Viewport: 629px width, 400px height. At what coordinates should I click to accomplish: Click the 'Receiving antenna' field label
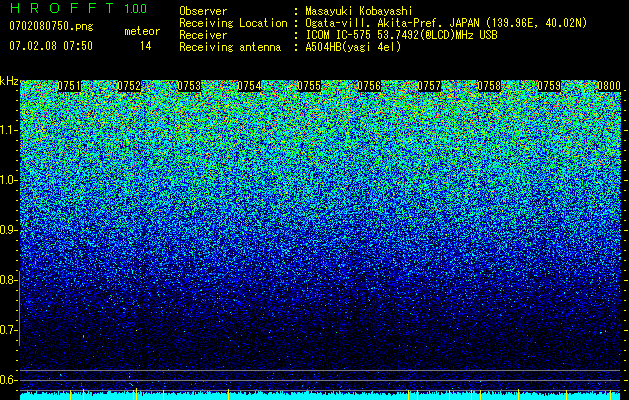coord(230,47)
